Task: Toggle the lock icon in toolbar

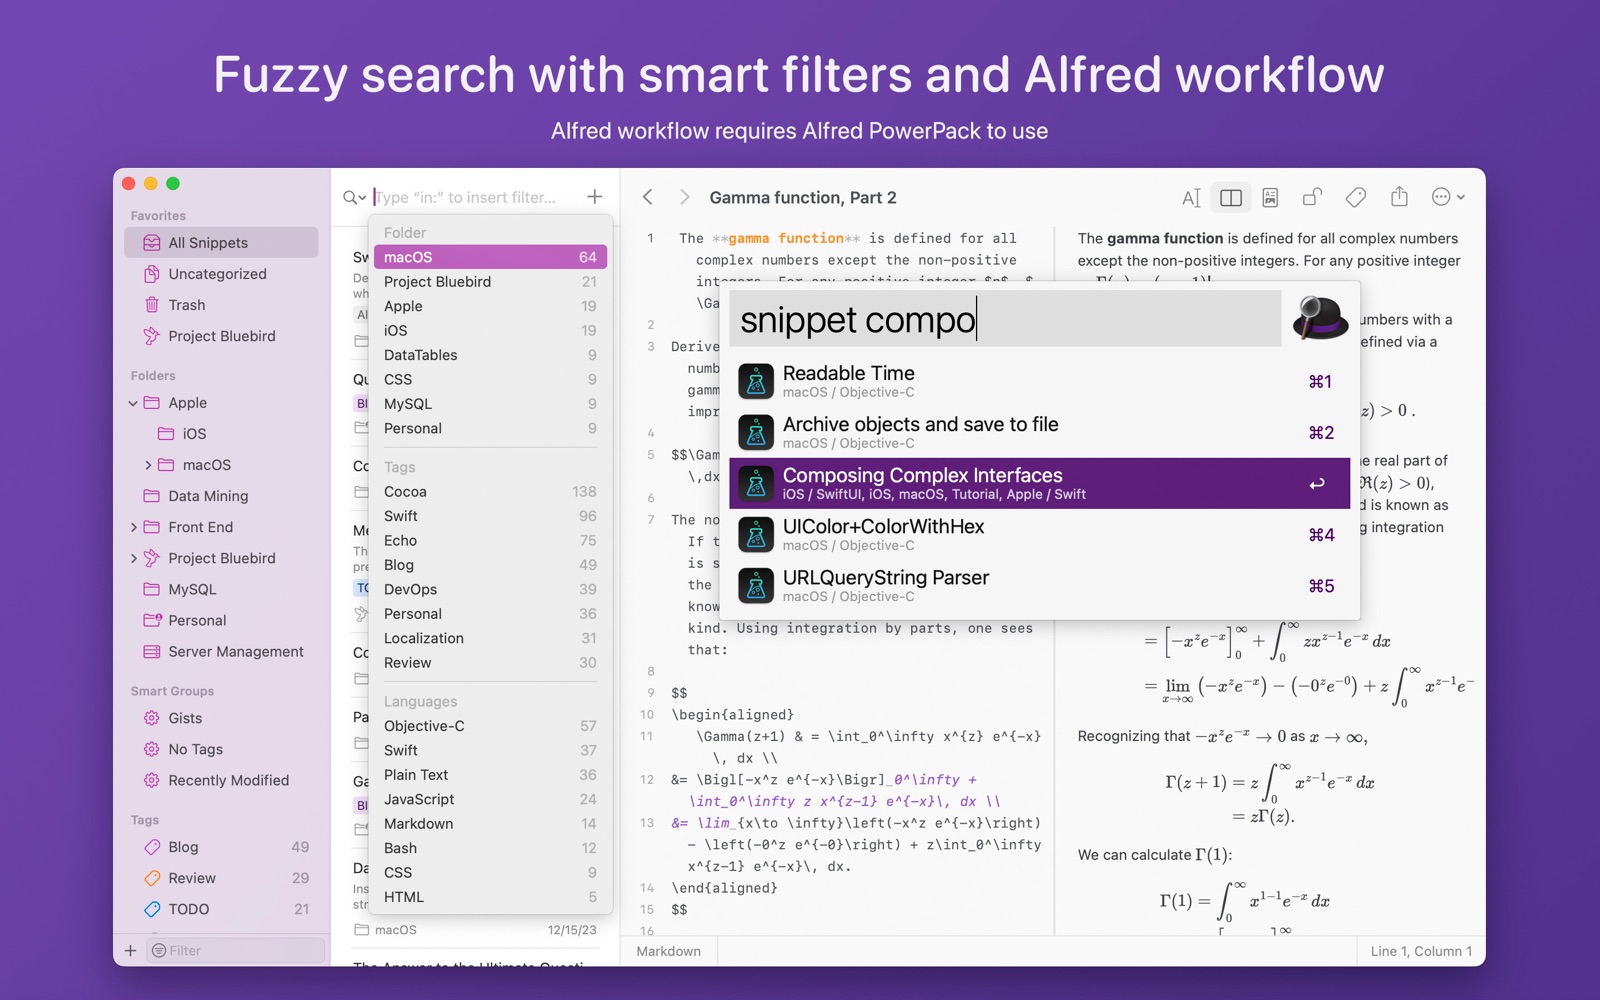Action: click(x=1312, y=197)
